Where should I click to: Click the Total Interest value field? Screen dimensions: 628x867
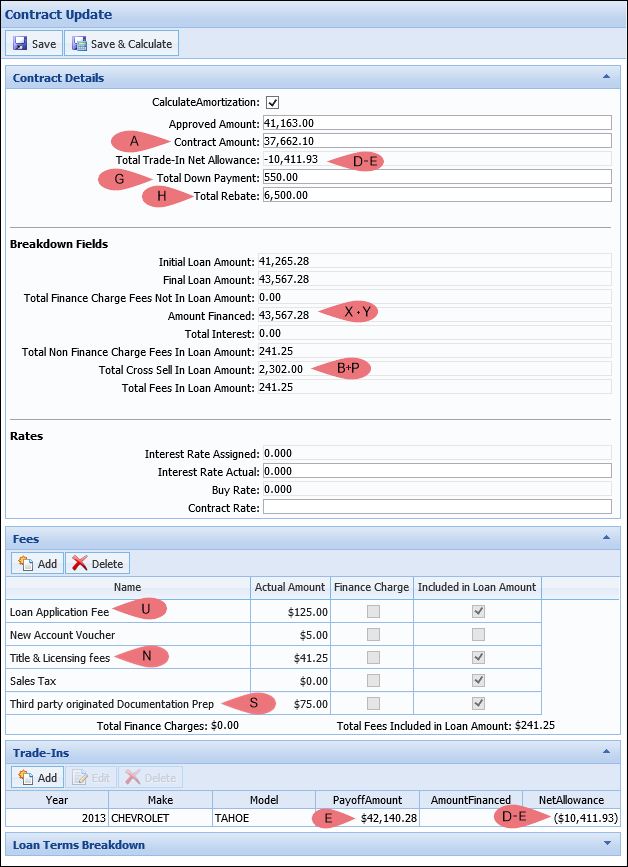coord(435,333)
